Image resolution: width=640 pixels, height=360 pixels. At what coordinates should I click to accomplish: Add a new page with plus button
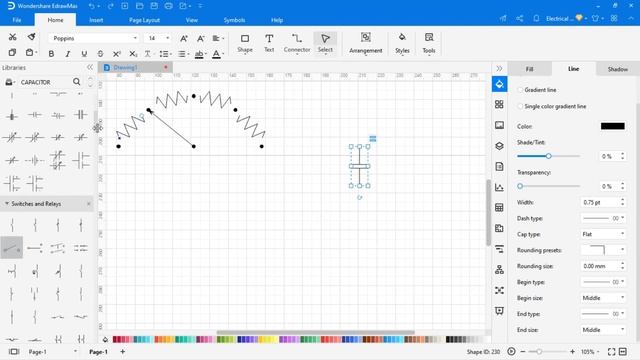(x=122, y=351)
